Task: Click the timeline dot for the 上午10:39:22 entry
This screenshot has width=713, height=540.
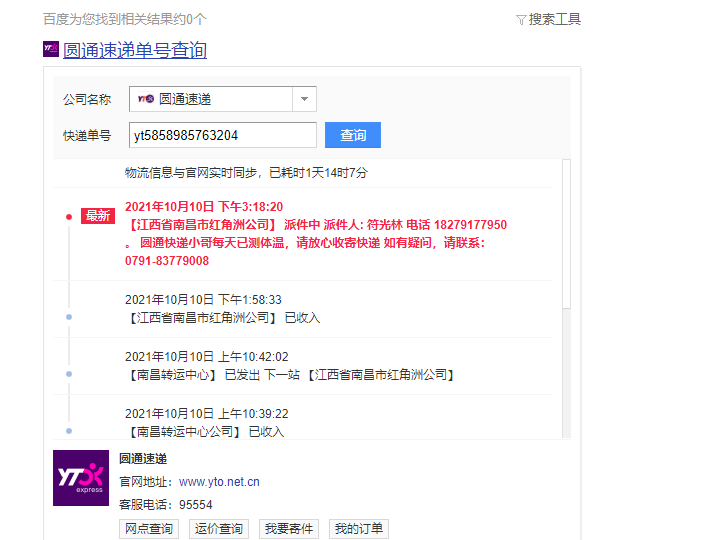Action: (69, 431)
